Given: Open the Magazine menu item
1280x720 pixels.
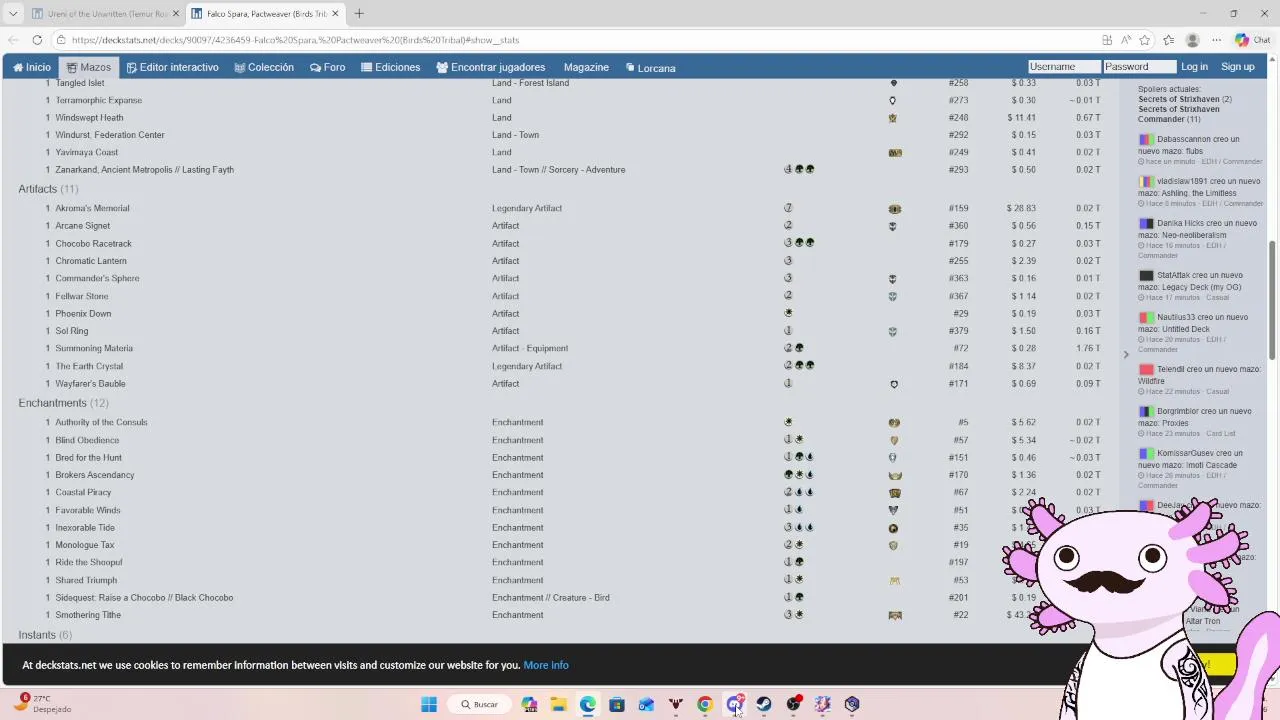Looking at the screenshot, I should click(586, 67).
